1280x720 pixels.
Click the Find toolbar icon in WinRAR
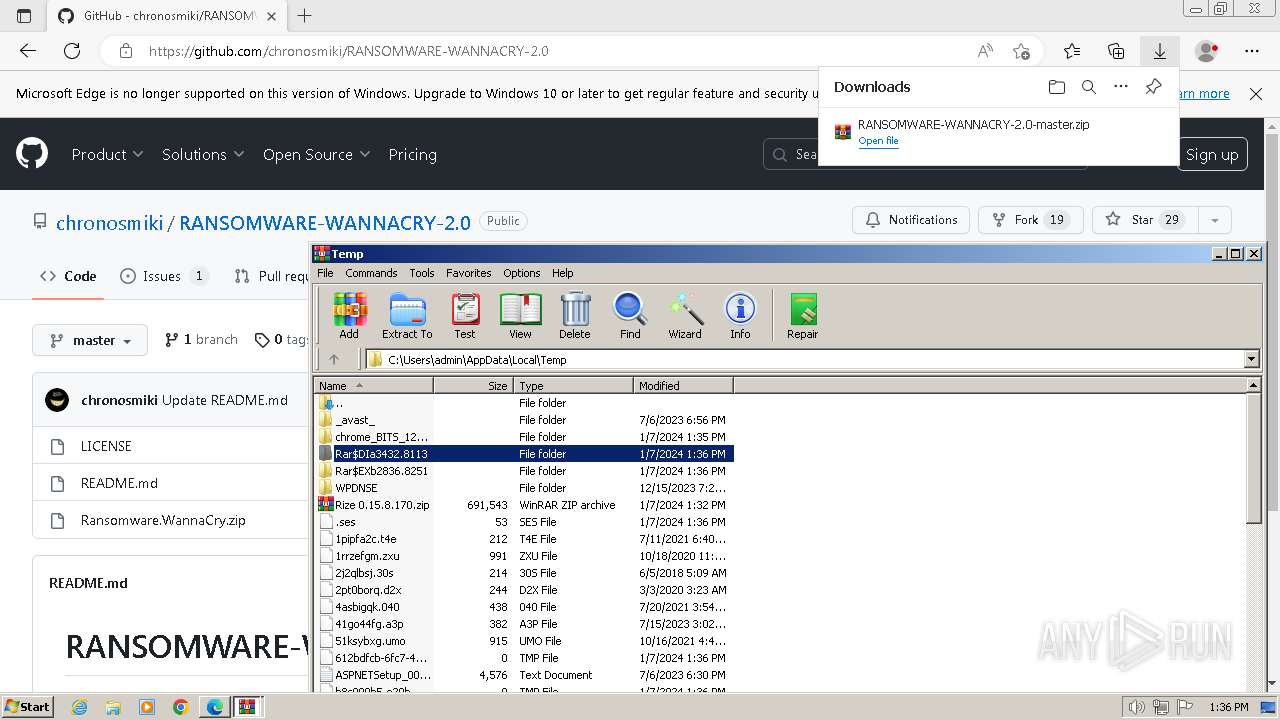coord(630,315)
